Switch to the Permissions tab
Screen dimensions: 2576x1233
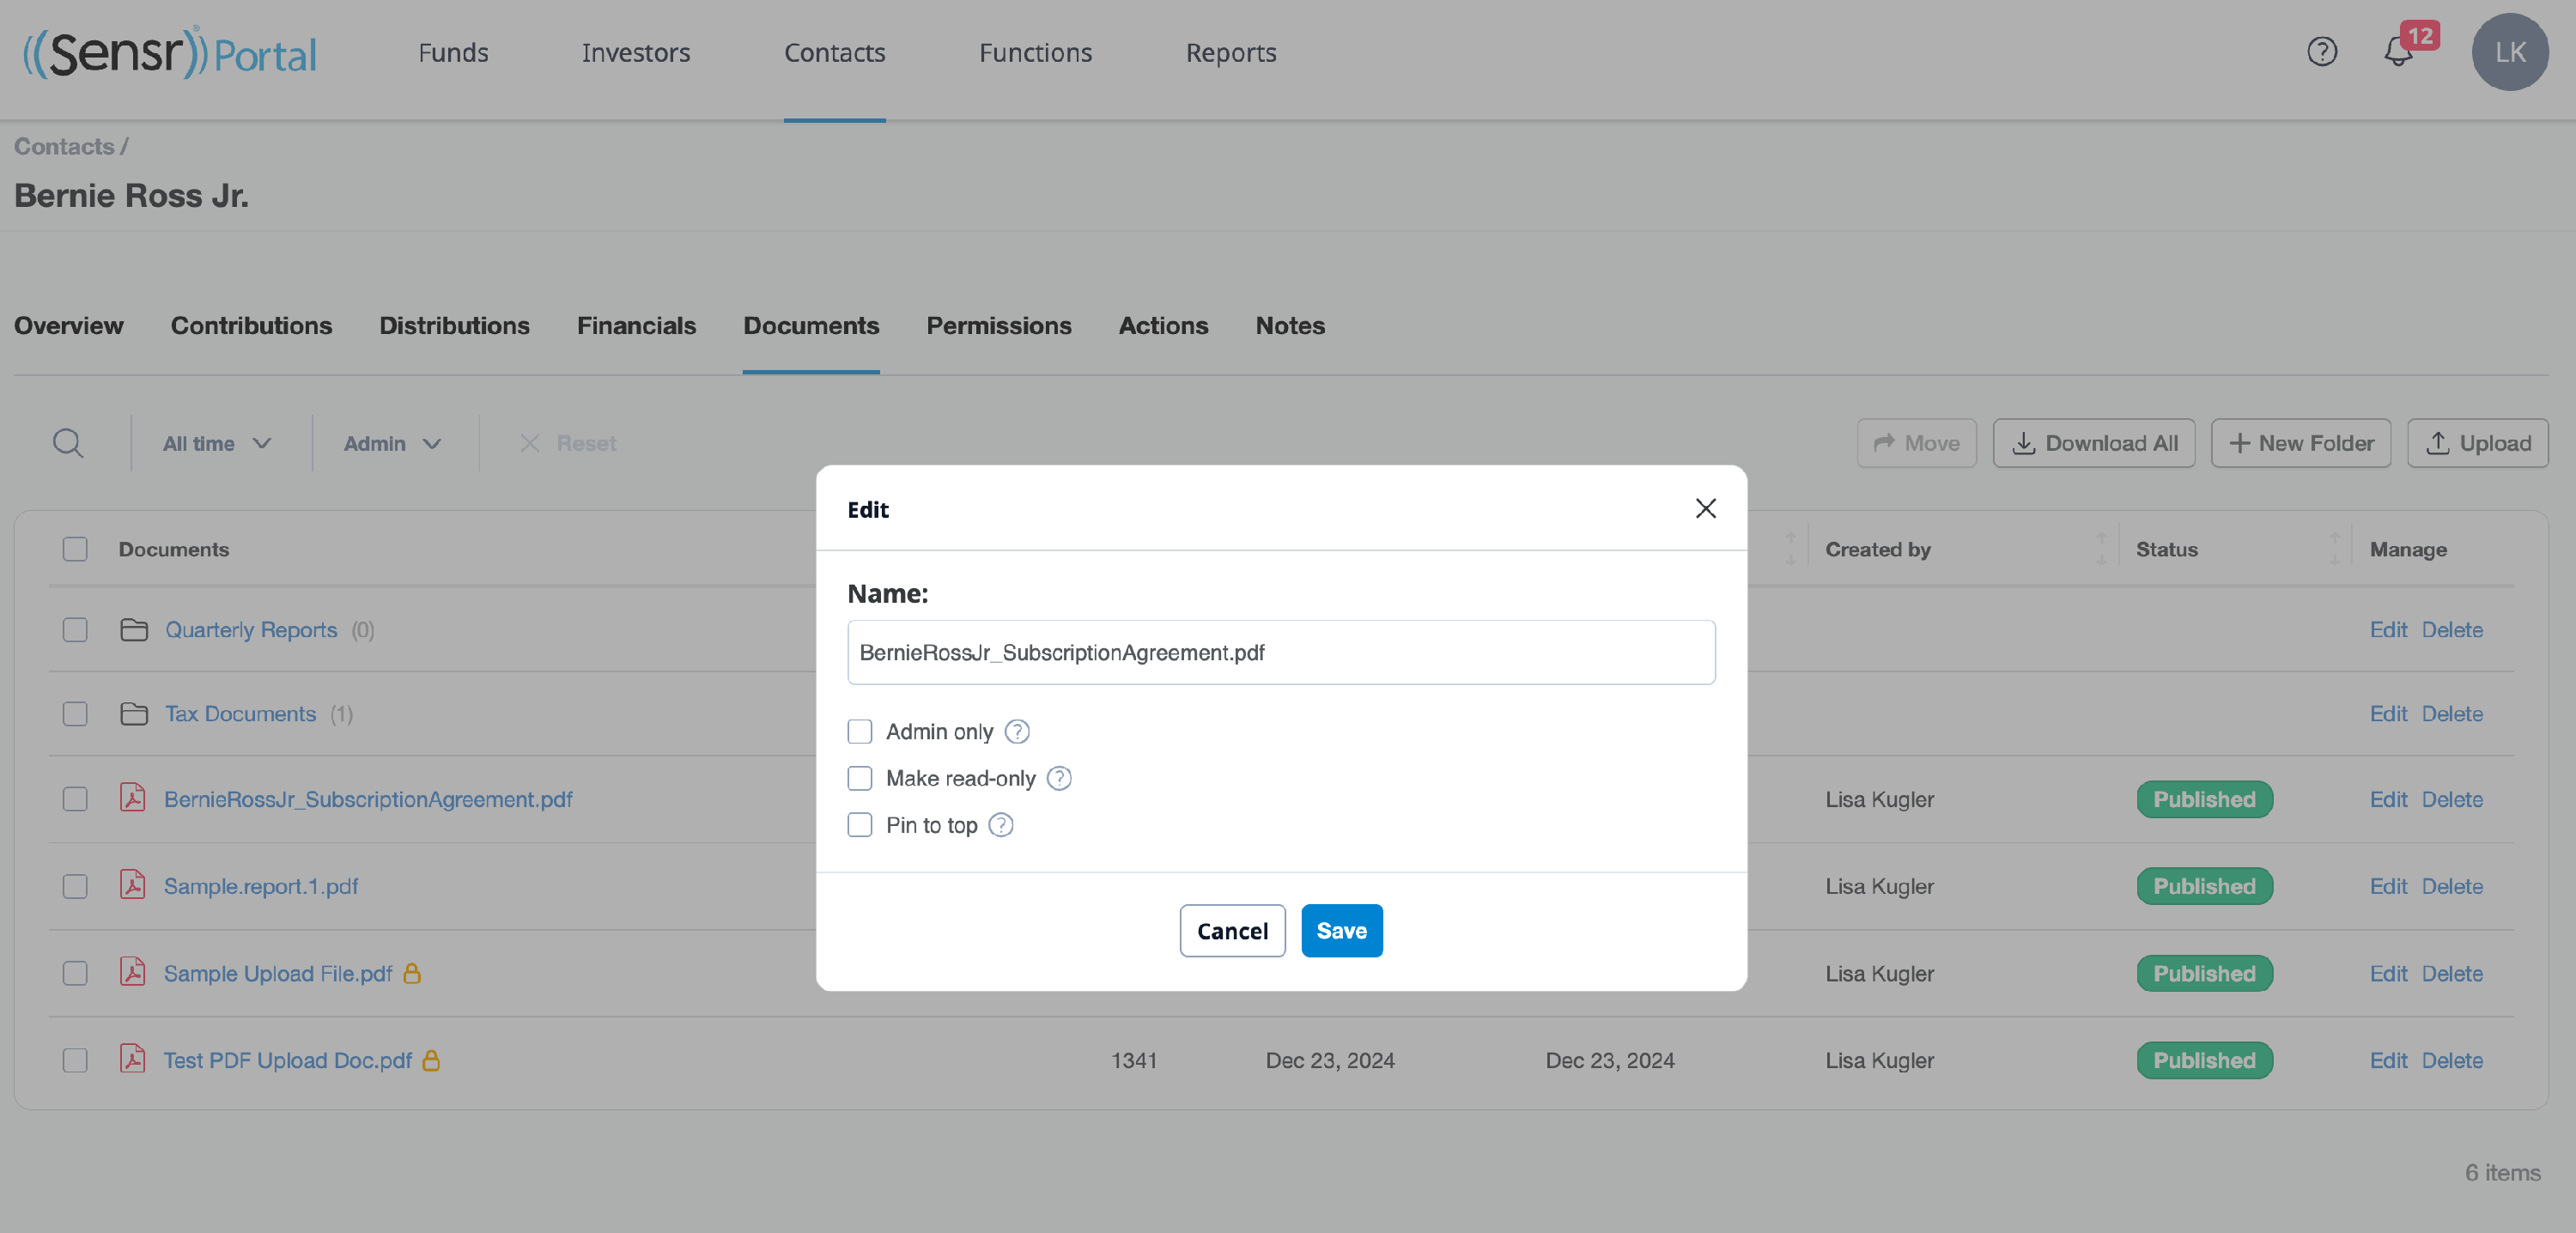point(998,326)
